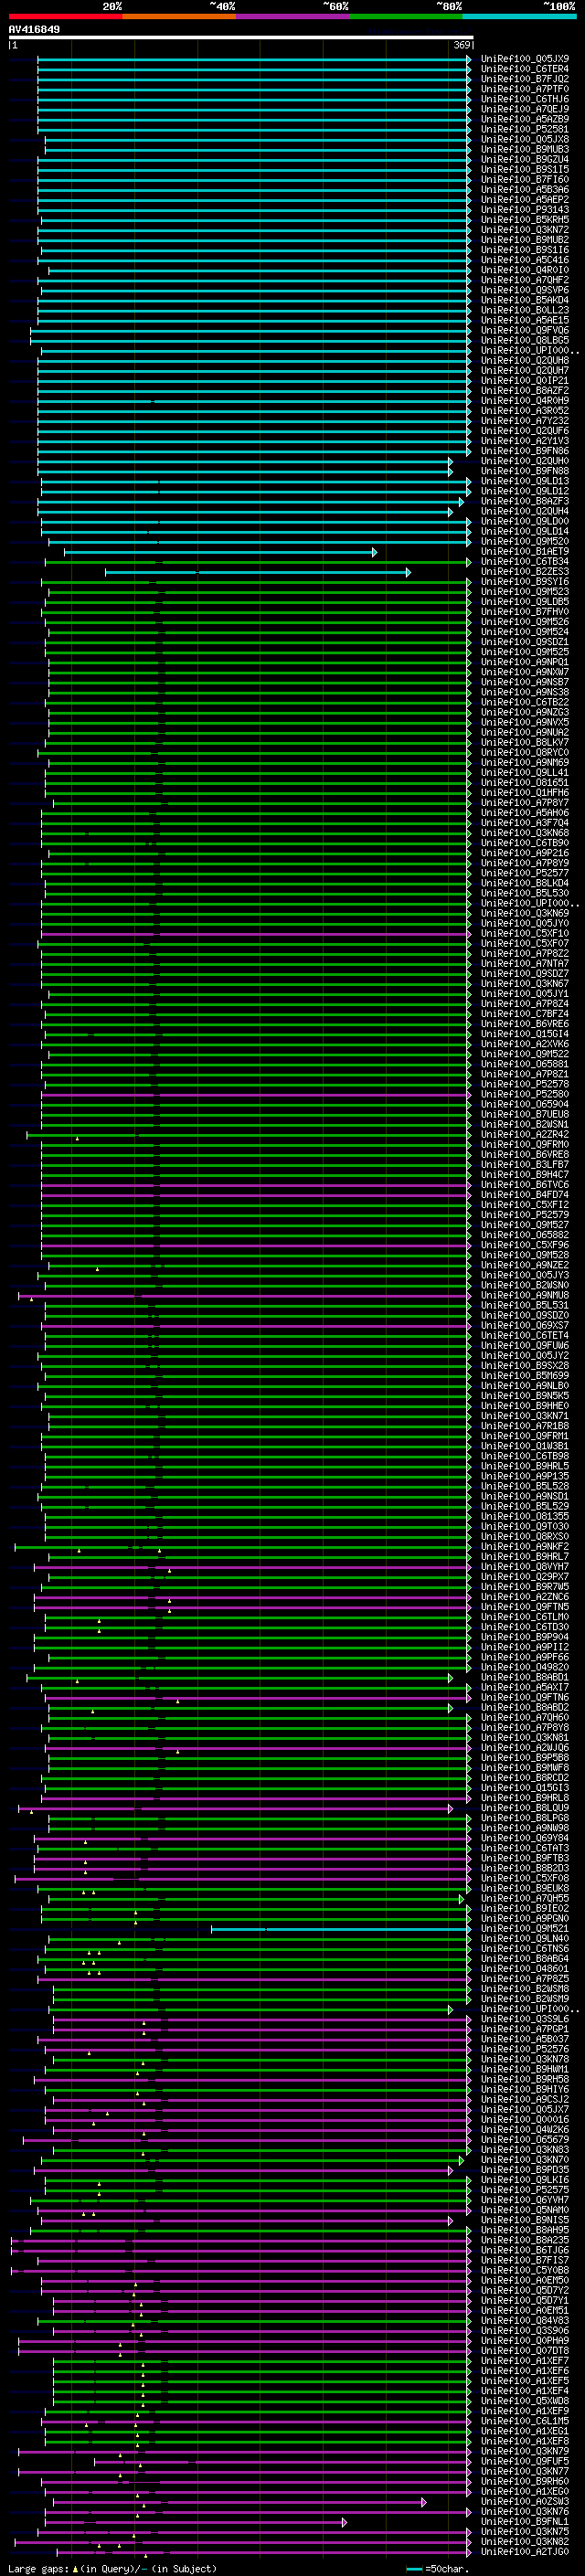Select the AV416849 query title
Viewport: 585px width, 2576px height.
click(x=34, y=30)
